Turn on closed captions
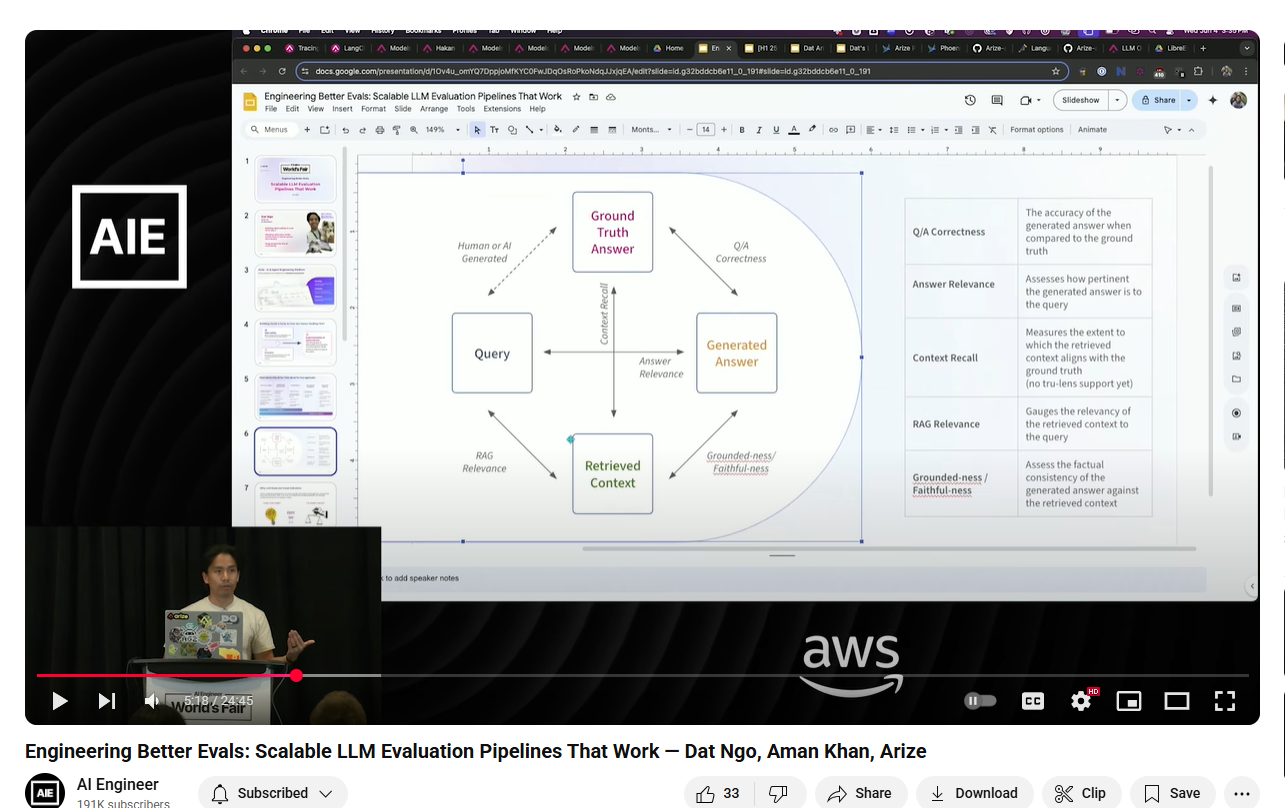The width and height of the screenshot is (1285, 808). coord(1033,701)
